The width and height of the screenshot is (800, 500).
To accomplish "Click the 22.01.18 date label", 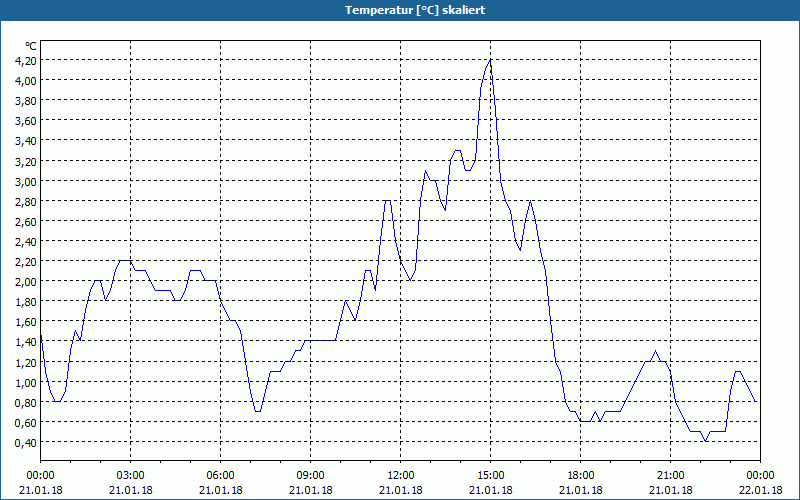I will point(760,490).
